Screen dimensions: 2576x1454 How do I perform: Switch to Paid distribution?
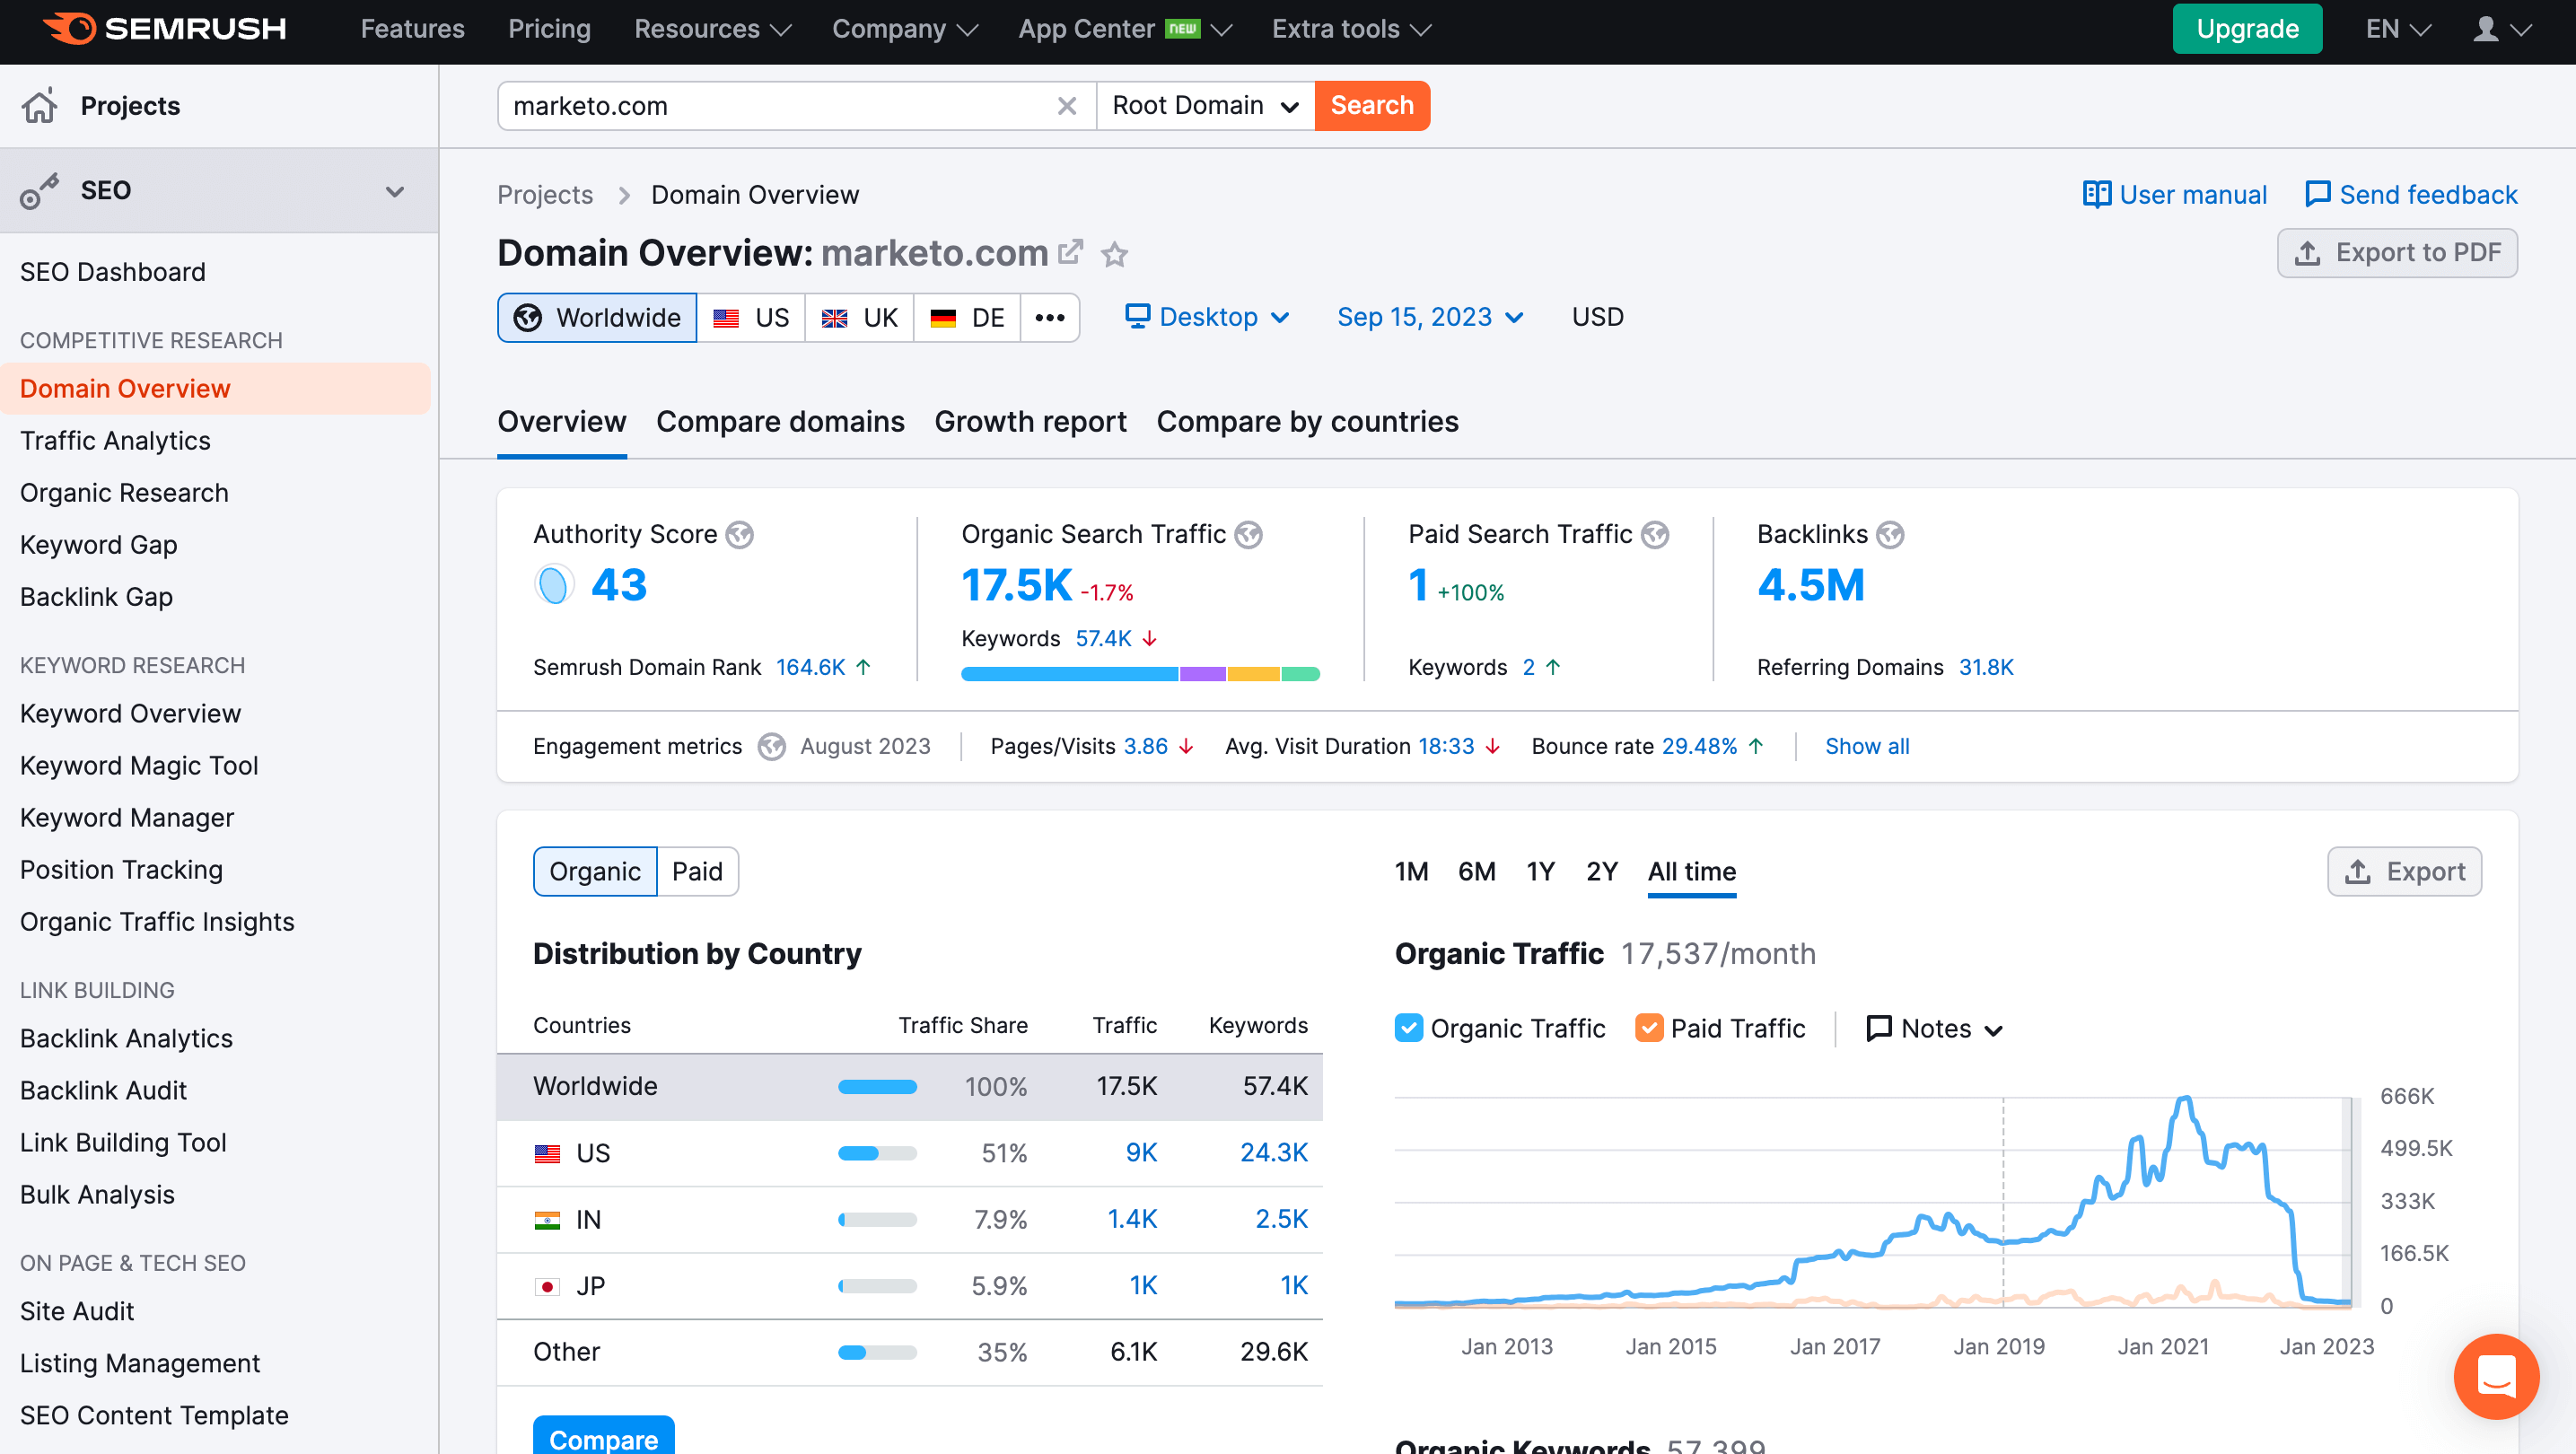point(697,871)
